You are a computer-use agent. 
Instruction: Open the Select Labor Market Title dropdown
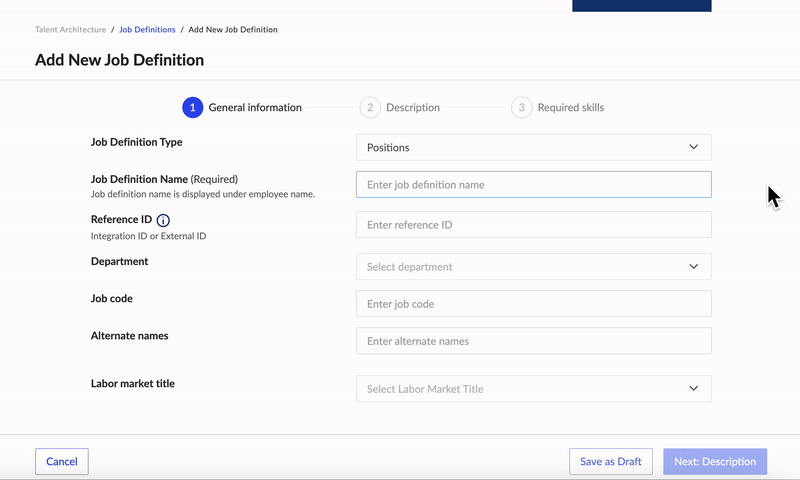(534, 389)
